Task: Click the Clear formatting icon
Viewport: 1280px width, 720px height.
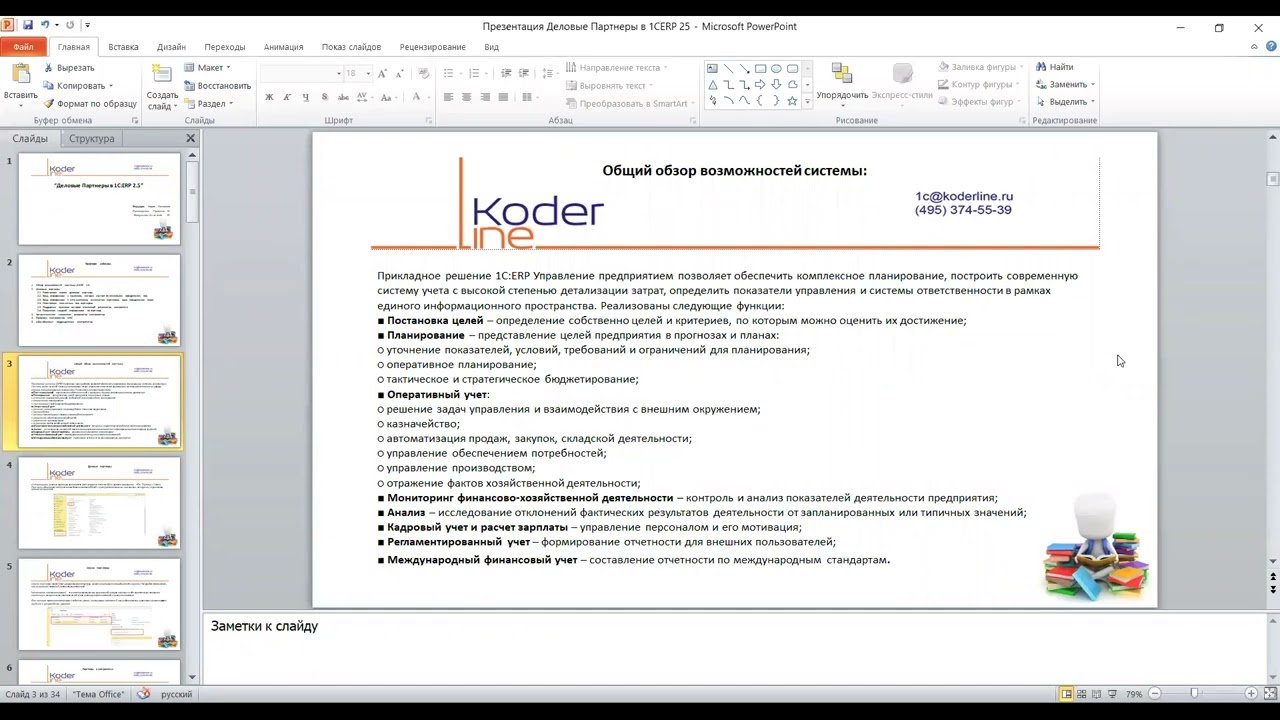Action: click(x=424, y=73)
